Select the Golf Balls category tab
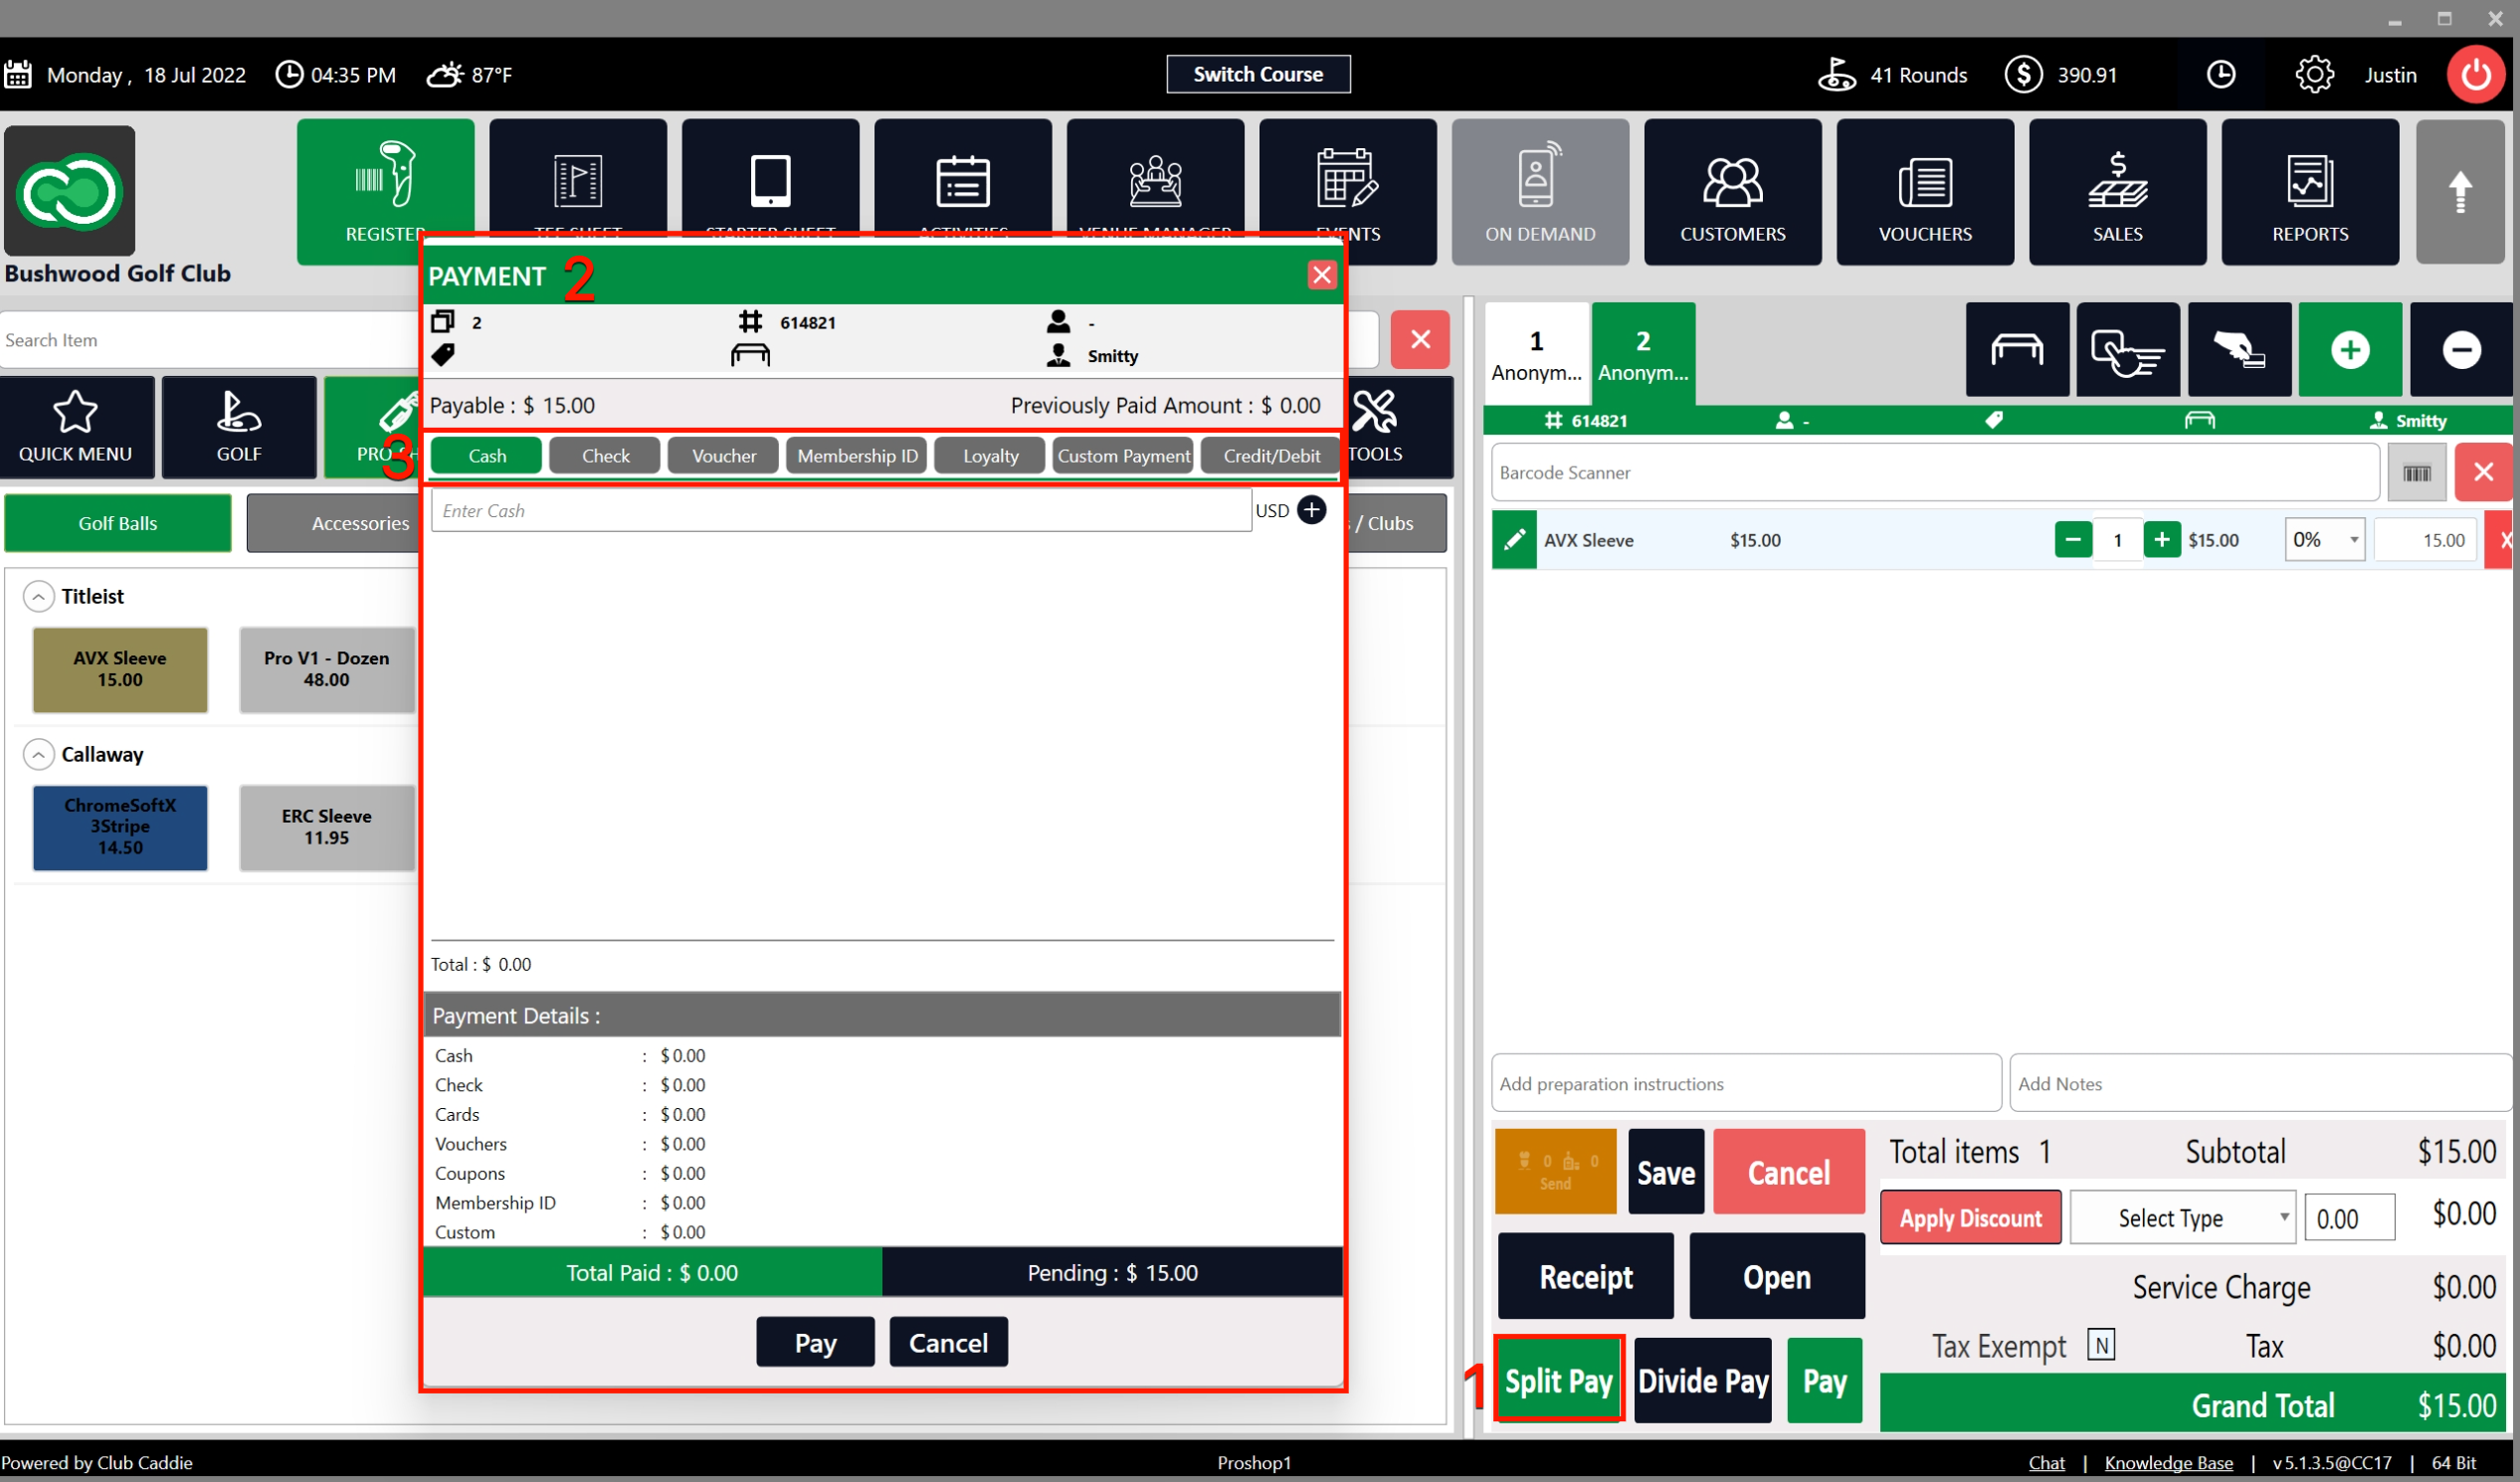The image size is (2520, 1482). click(x=118, y=523)
